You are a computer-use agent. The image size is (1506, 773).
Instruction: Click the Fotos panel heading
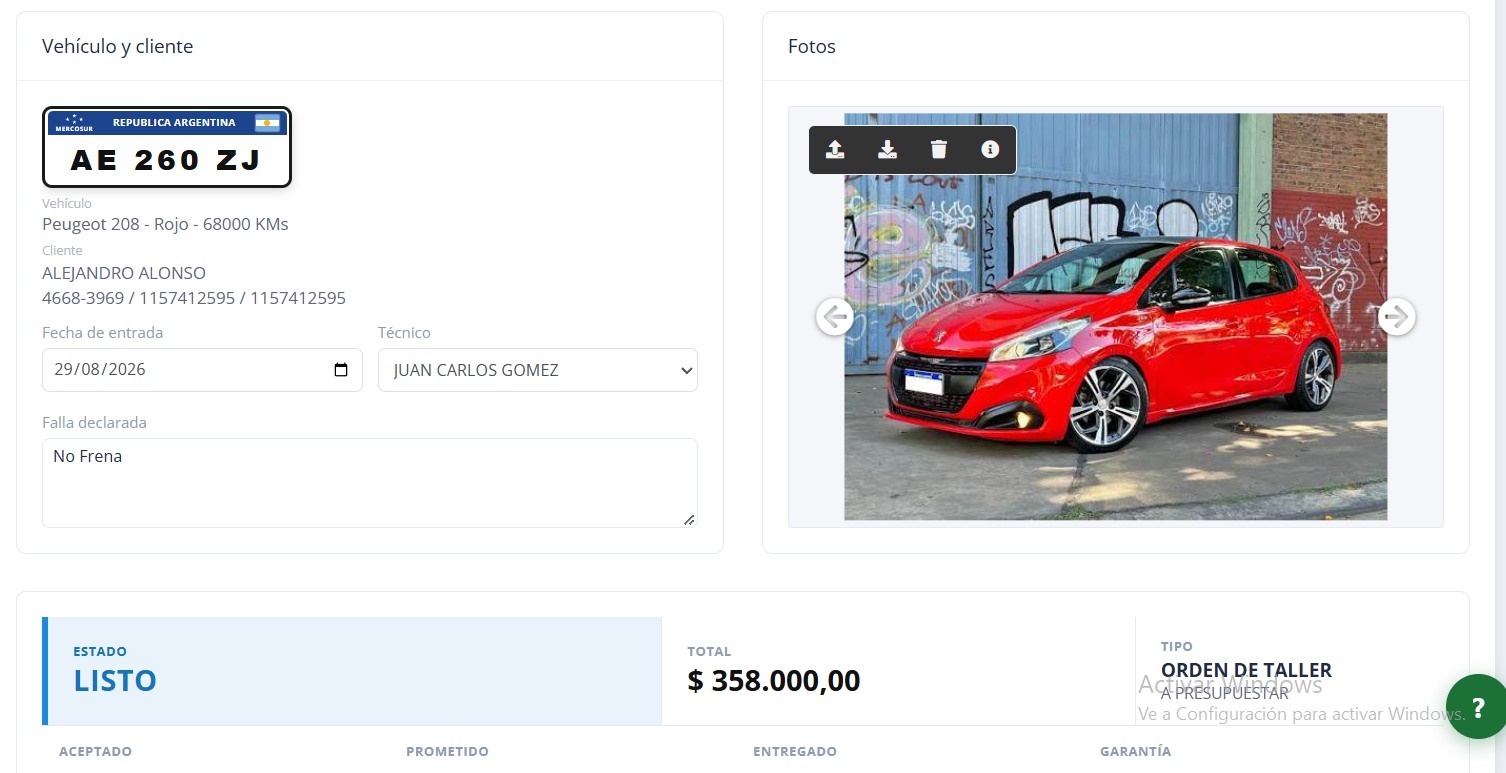tap(812, 46)
